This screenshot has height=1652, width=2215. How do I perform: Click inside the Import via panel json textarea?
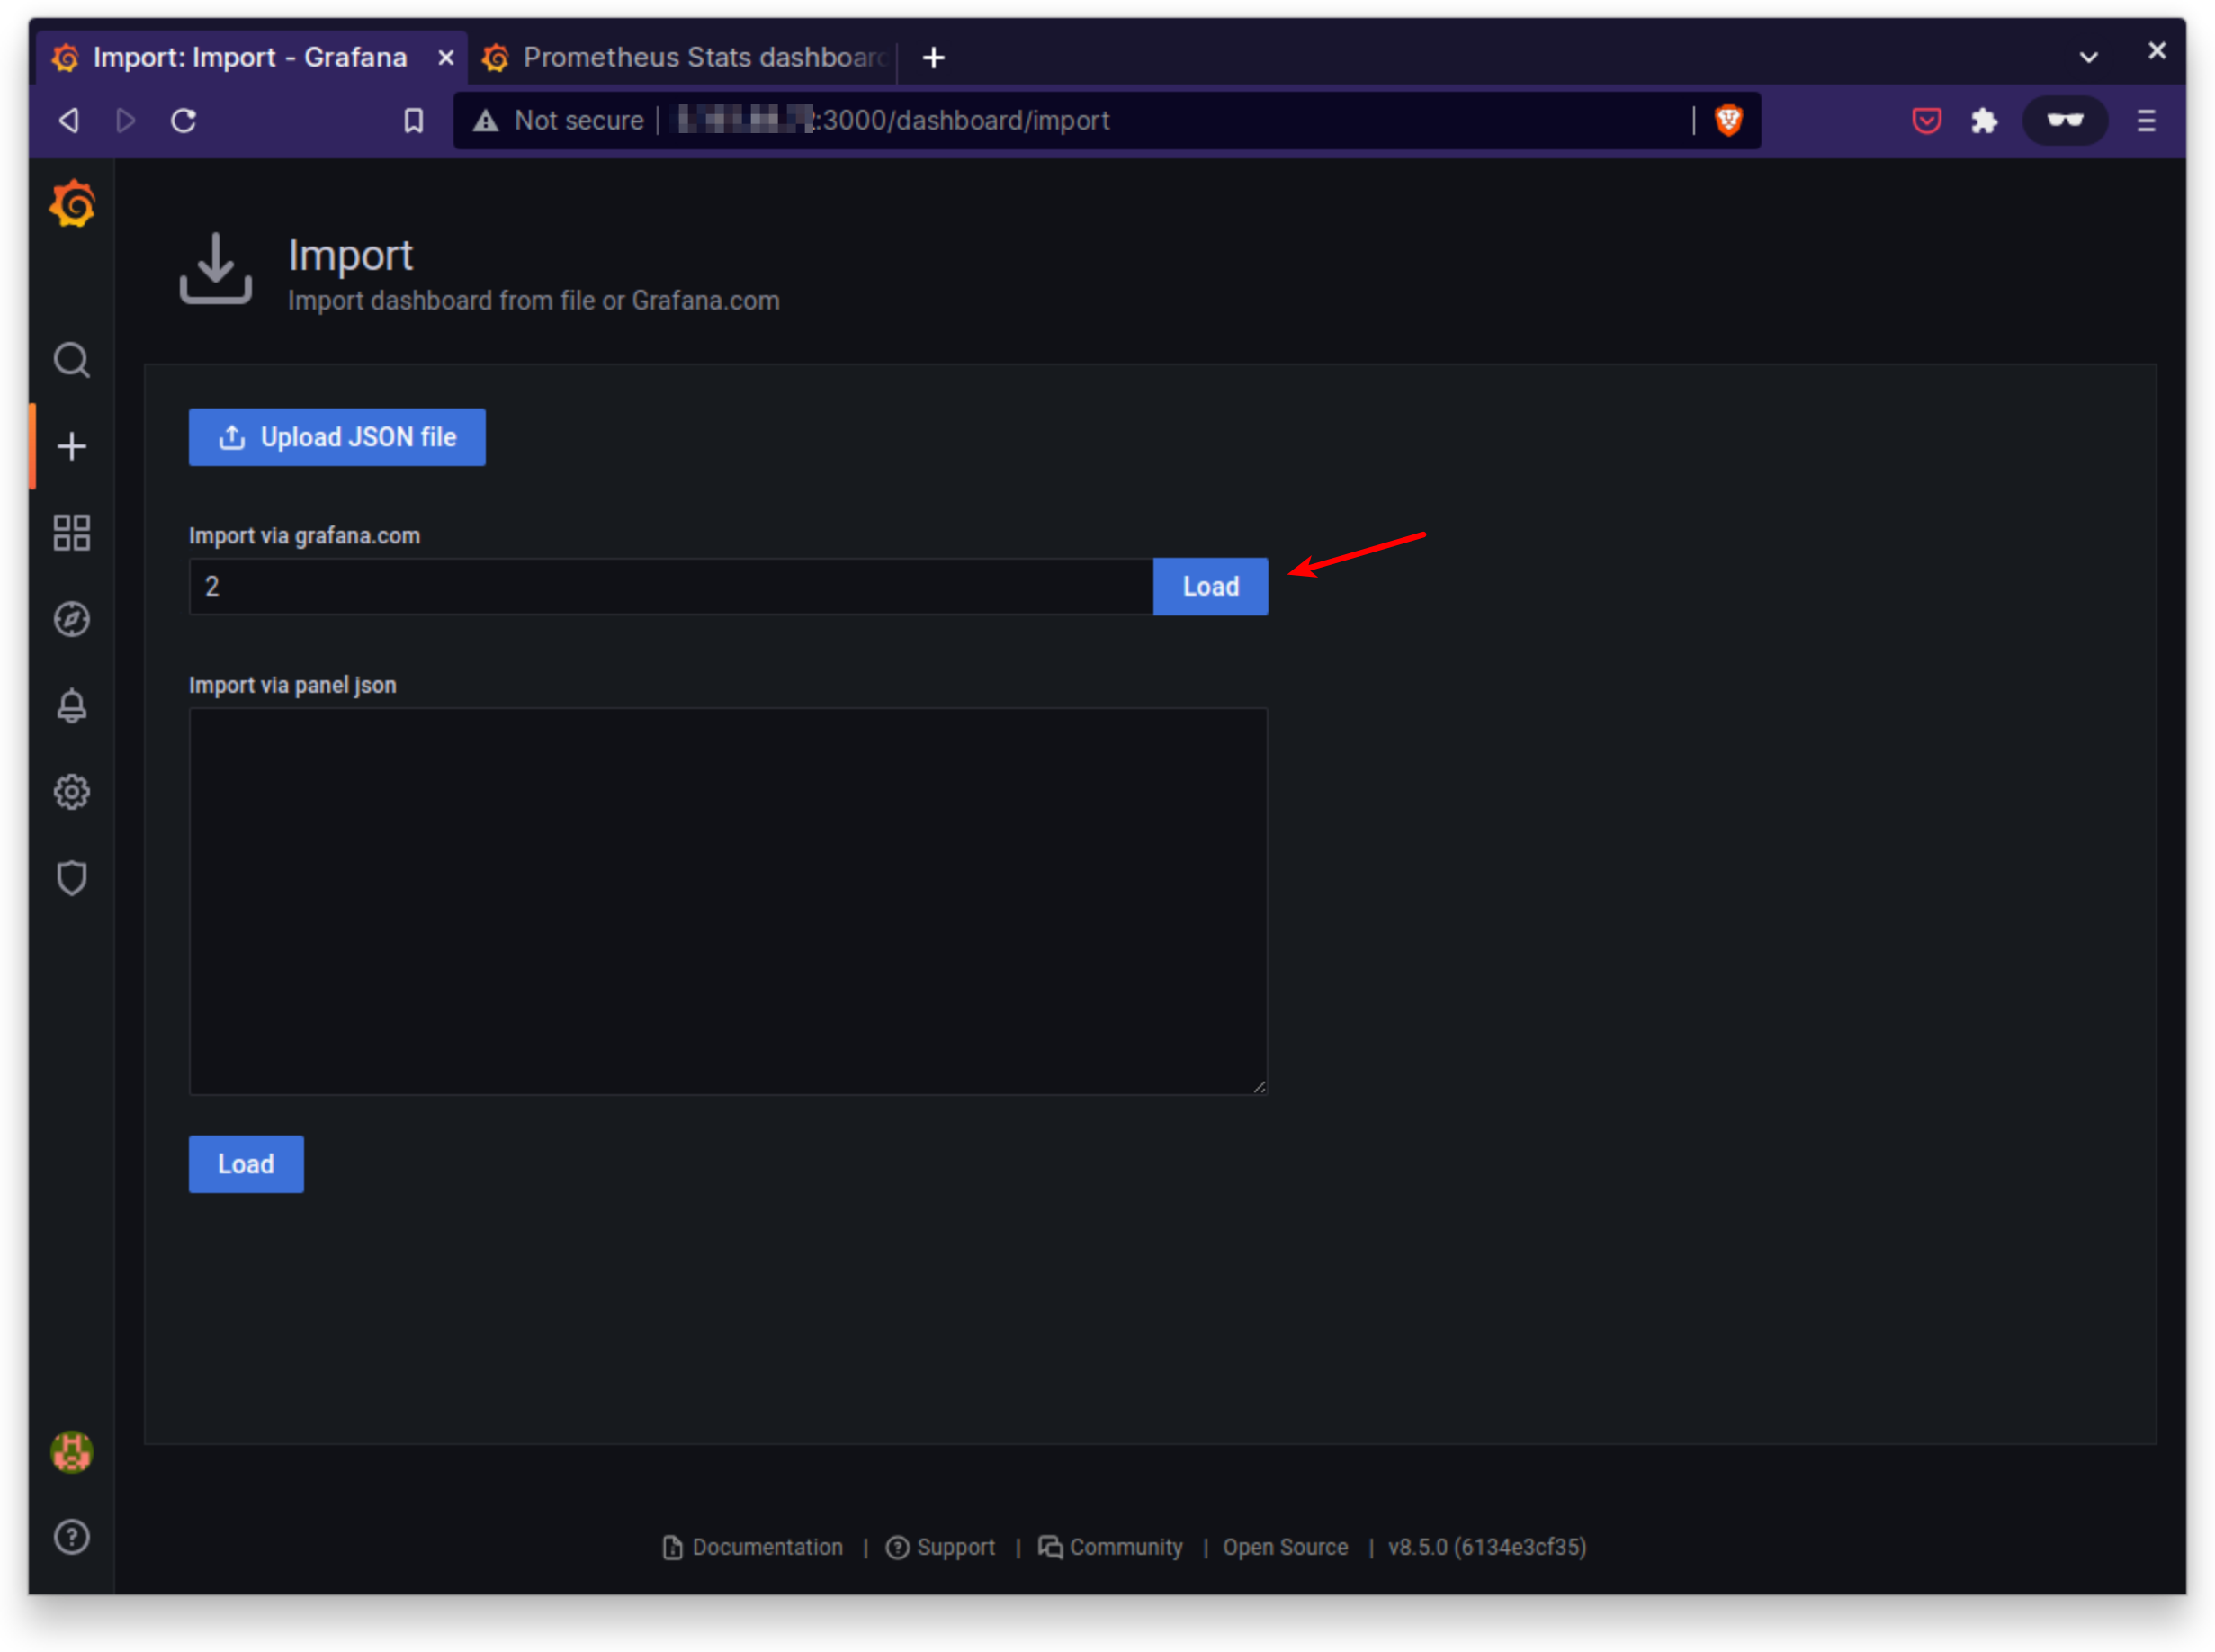click(x=727, y=900)
